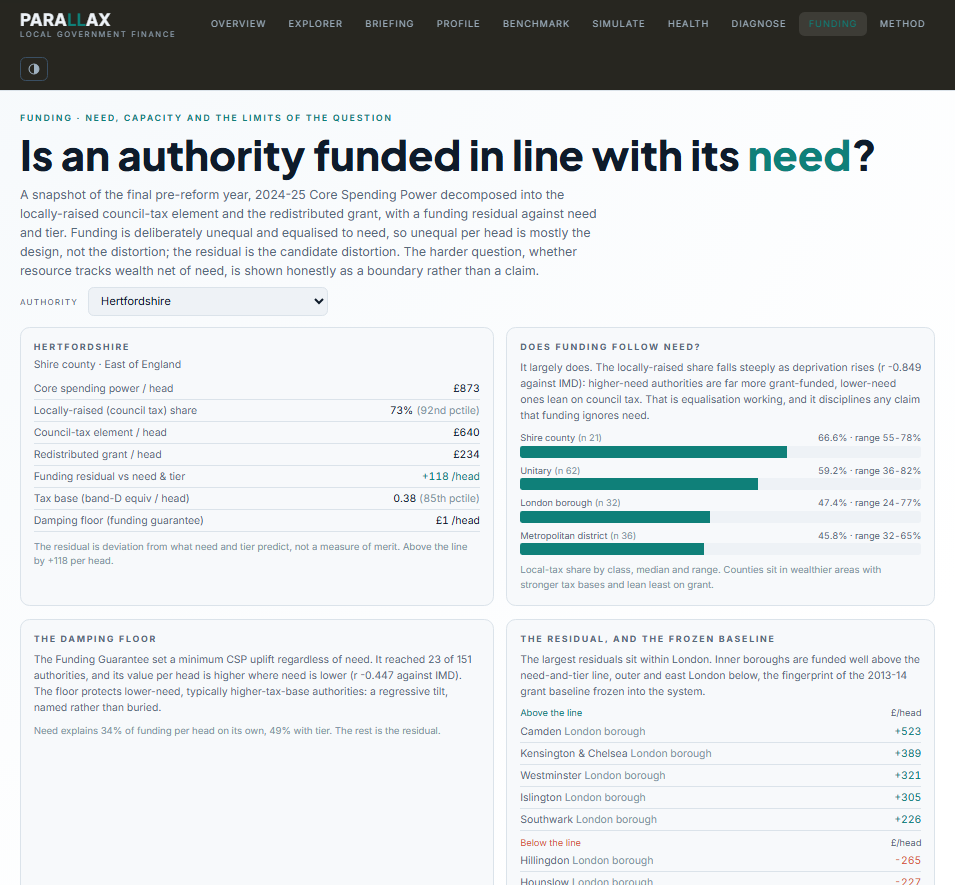955x885 pixels.
Task: Click 'Damping floor (funding guarantee)' label
Action: pyautogui.click(x=119, y=520)
